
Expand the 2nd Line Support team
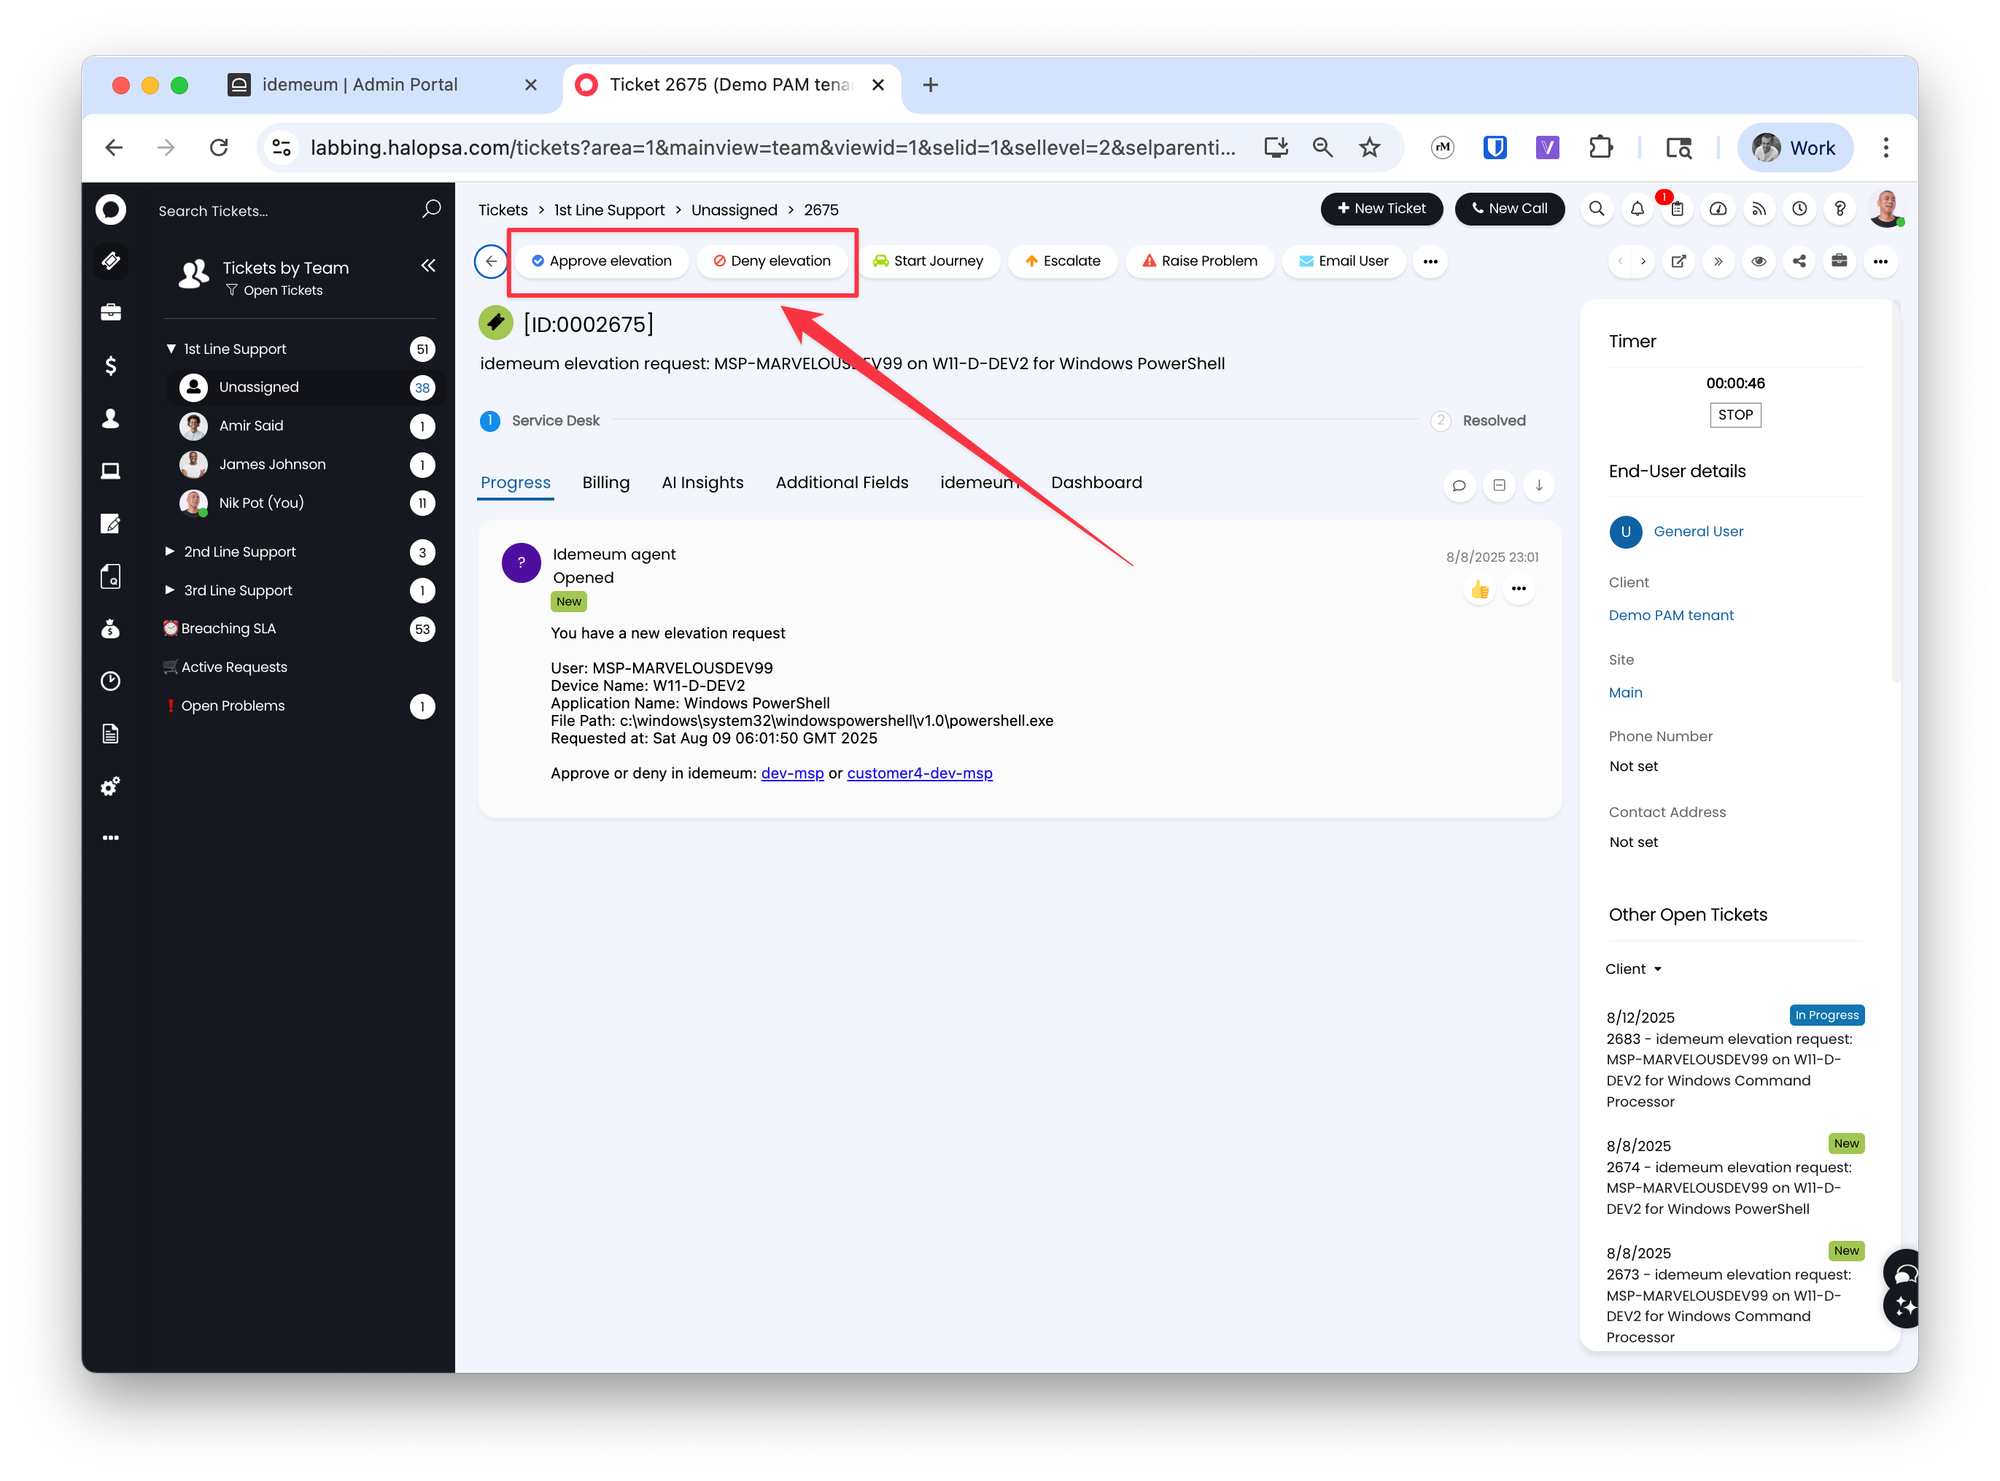click(170, 552)
